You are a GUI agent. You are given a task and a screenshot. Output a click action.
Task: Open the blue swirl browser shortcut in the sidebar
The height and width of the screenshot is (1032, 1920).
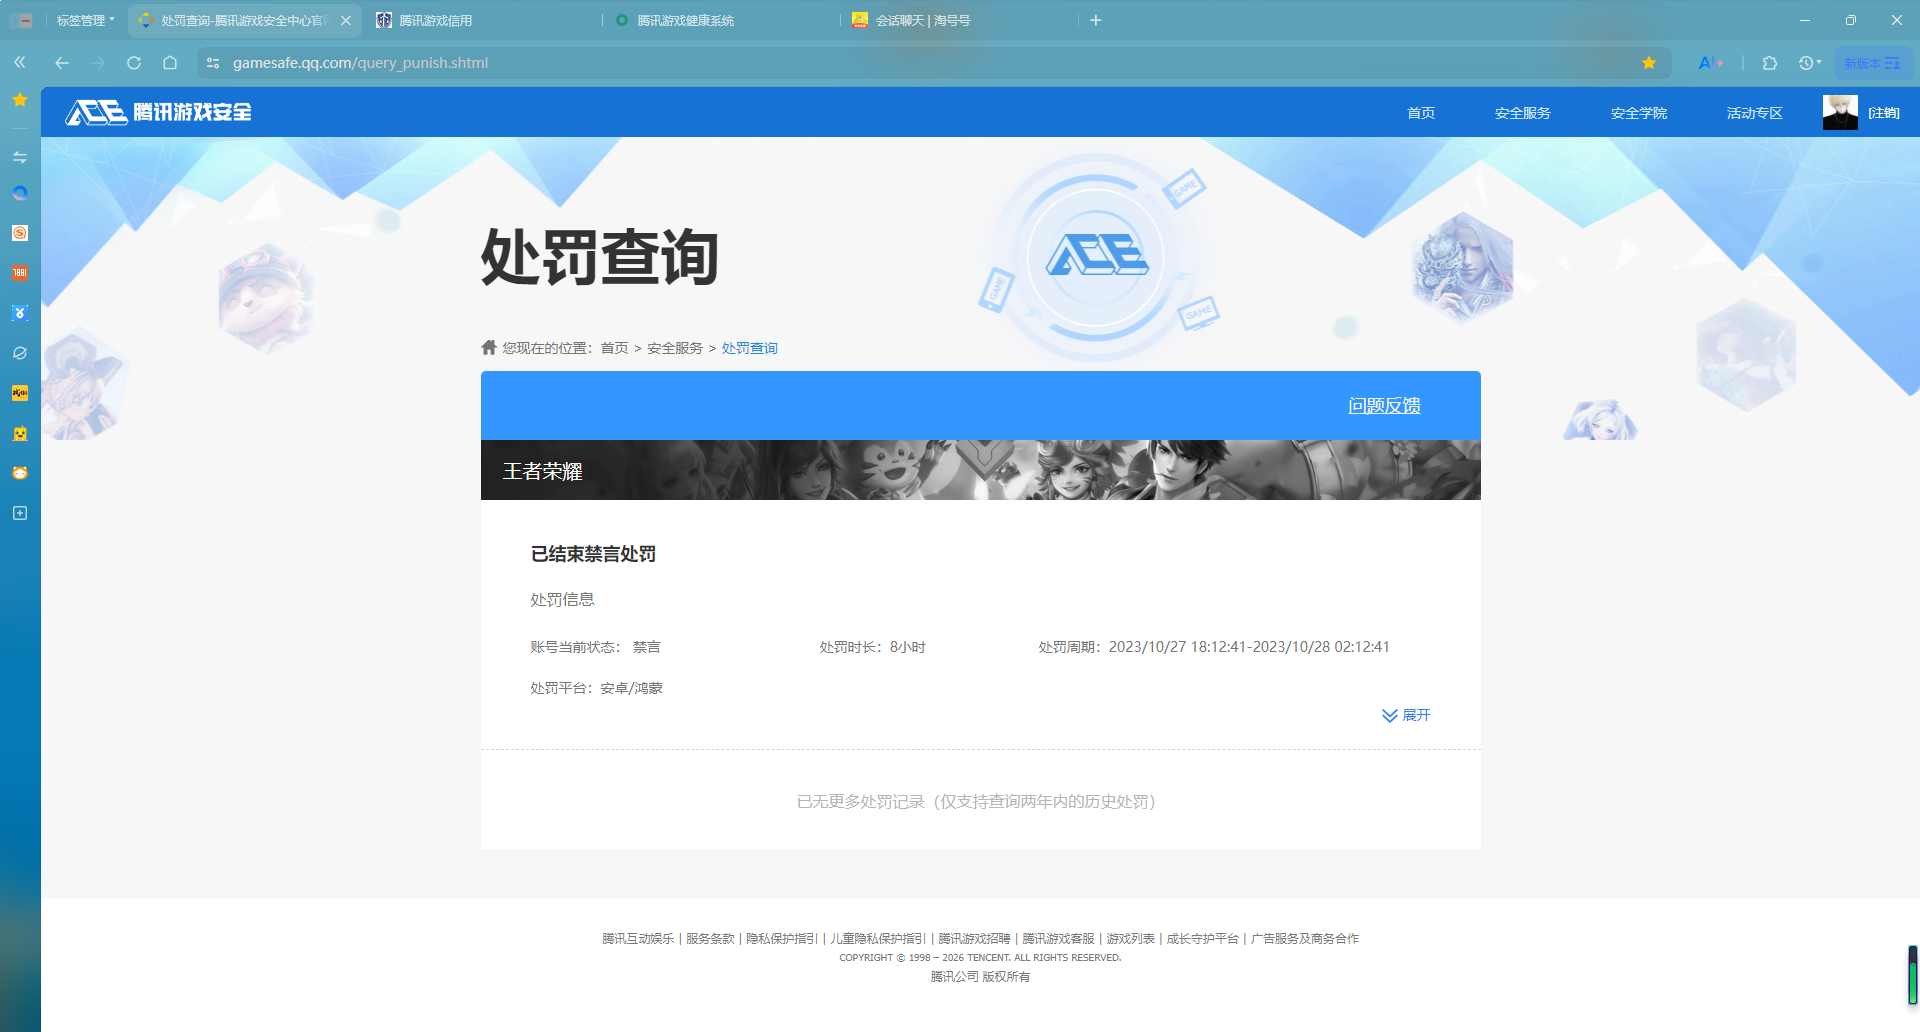[20, 194]
